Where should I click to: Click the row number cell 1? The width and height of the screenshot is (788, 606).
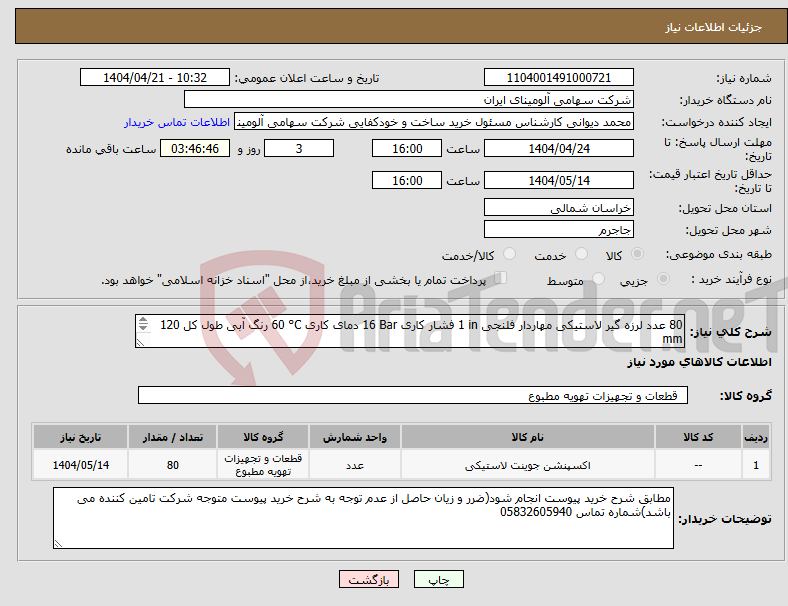pyautogui.click(x=756, y=465)
